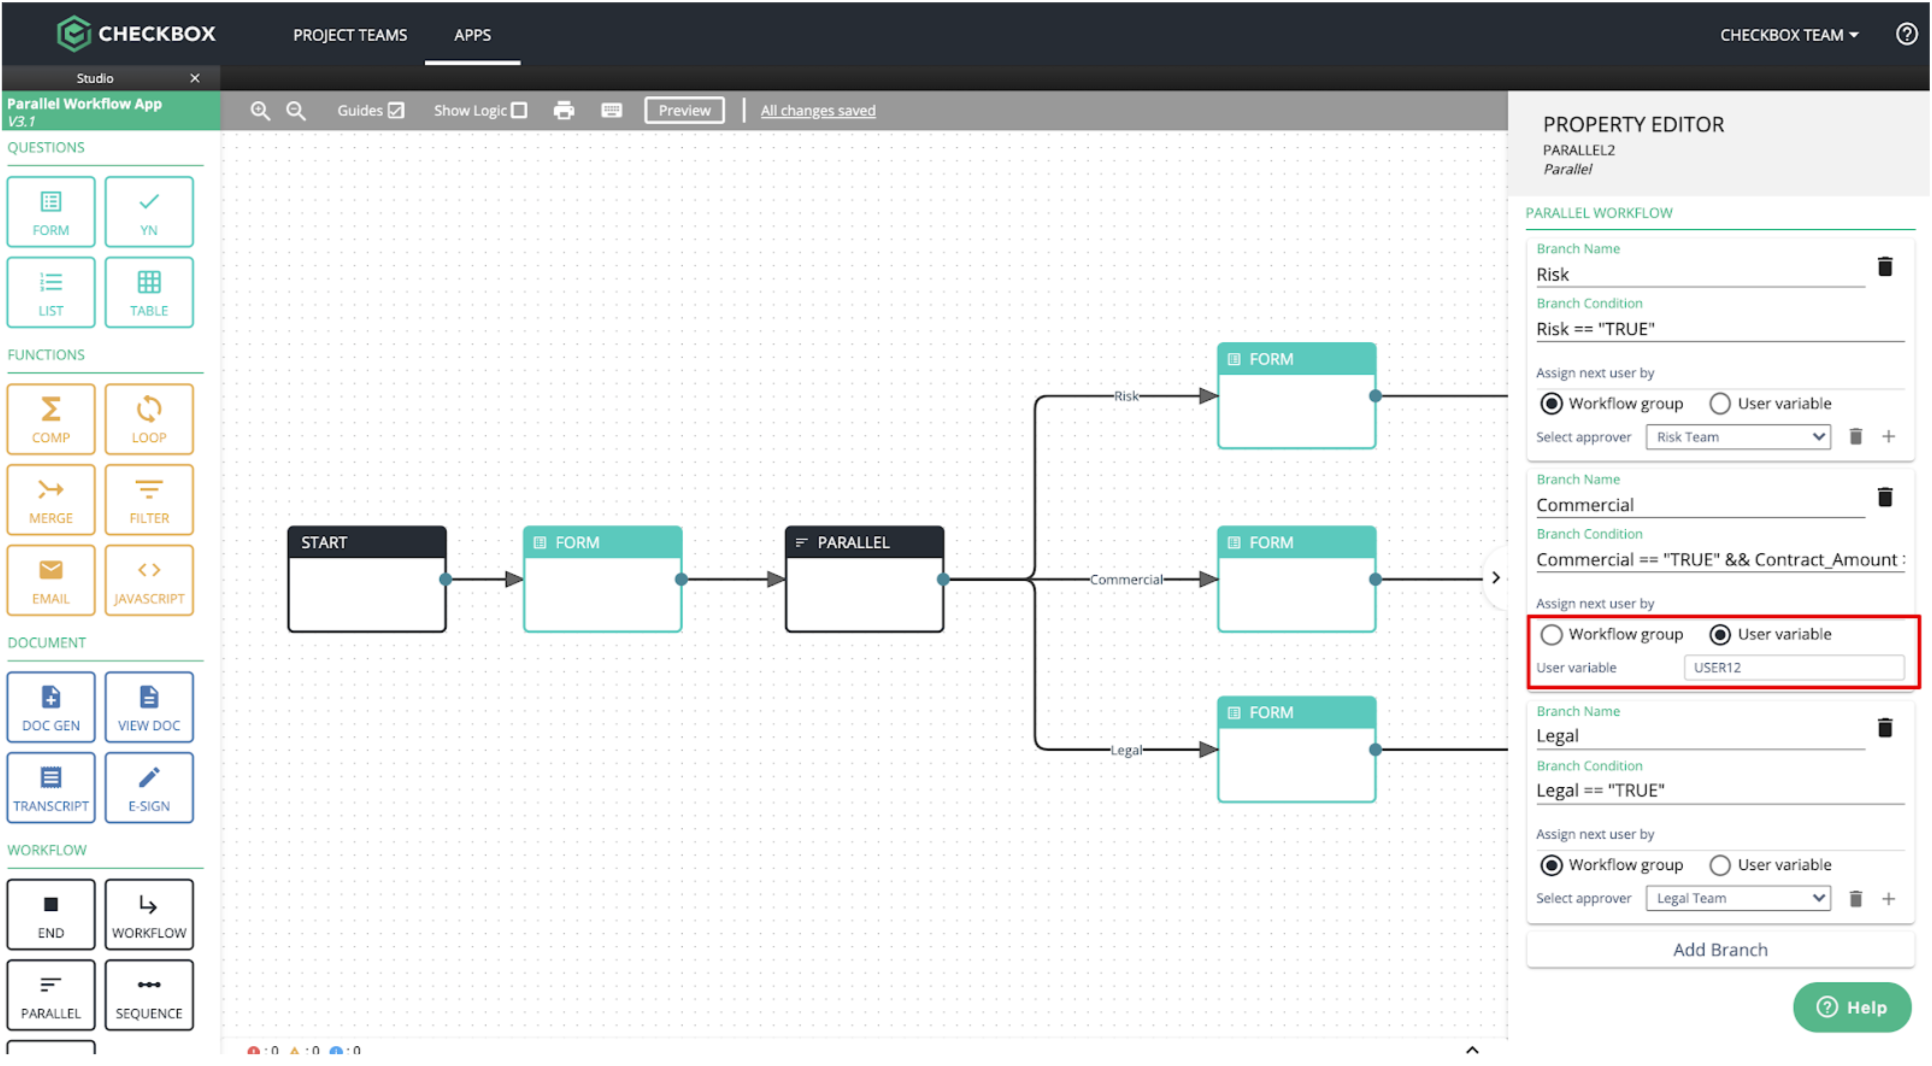Select Workflow group for Commercial branch
Image resolution: width=1932 pixels, height=1066 pixels.
[x=1552, y=635]
